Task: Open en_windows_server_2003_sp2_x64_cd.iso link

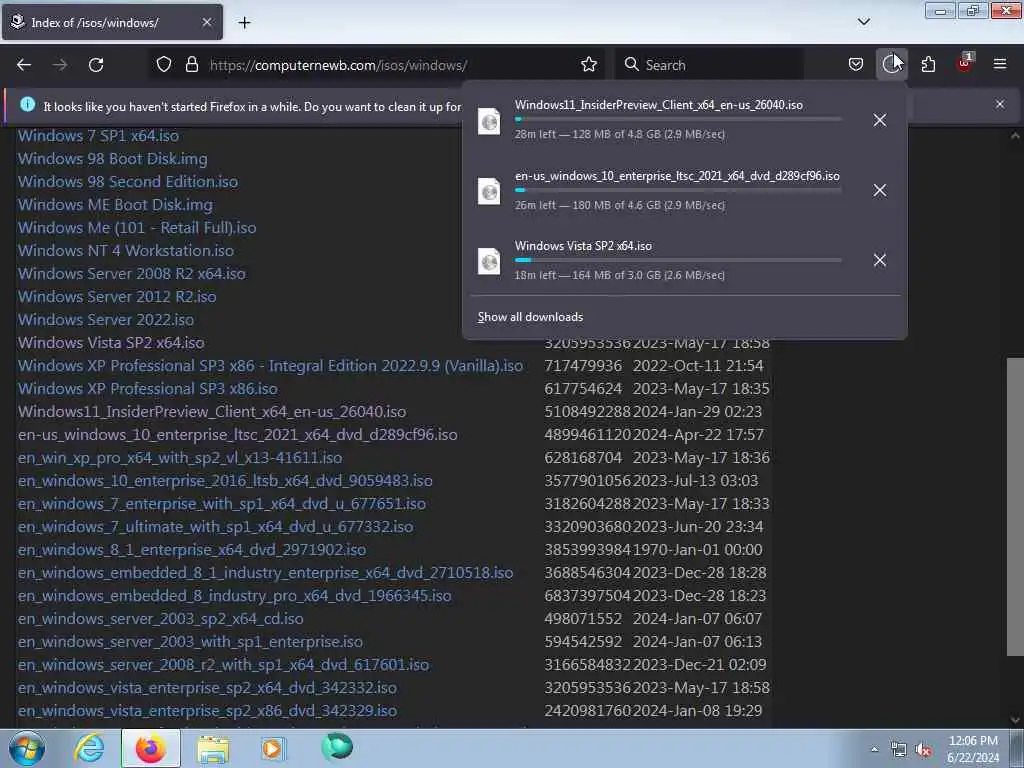Action: (161, 618)
